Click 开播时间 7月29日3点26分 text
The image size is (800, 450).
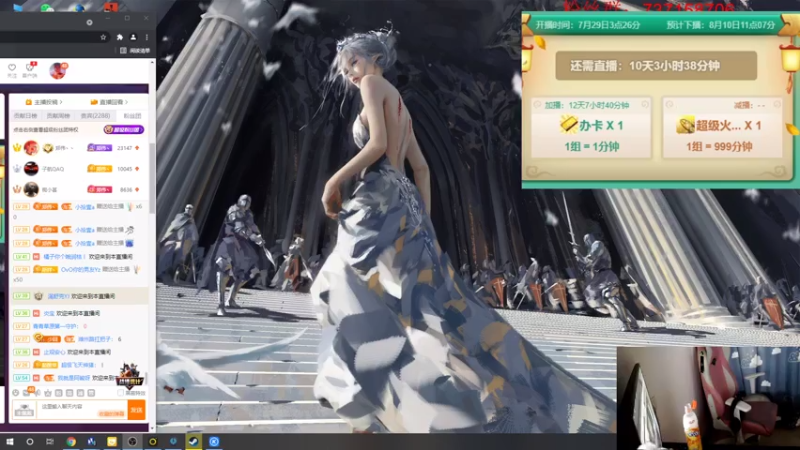pos(588,25)
